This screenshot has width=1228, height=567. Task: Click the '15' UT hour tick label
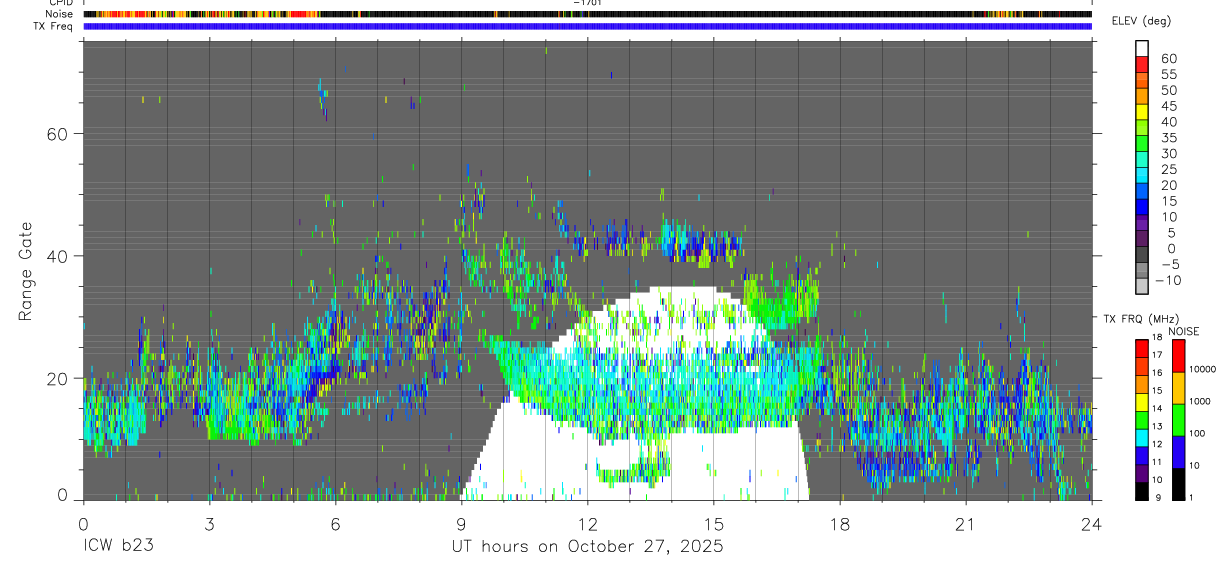[713, 525]
